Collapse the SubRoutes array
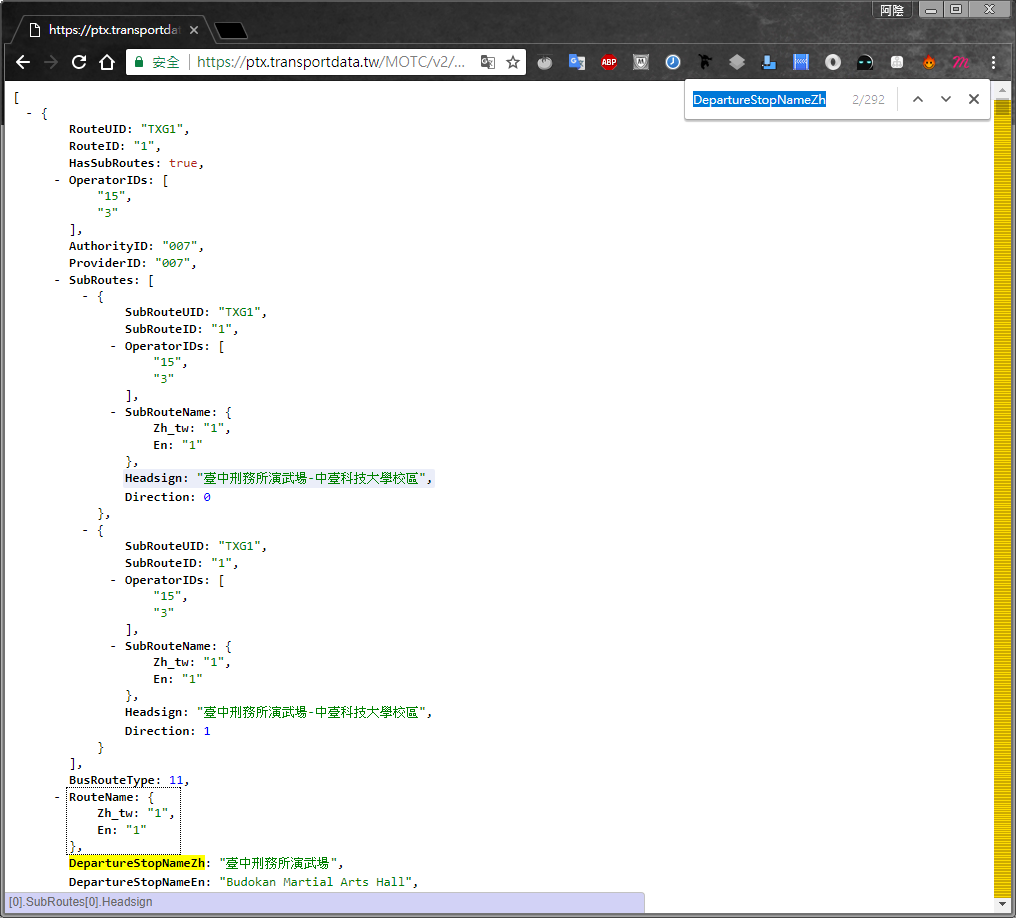Viewport: 1016px width, 918px height. coord(57,280)
